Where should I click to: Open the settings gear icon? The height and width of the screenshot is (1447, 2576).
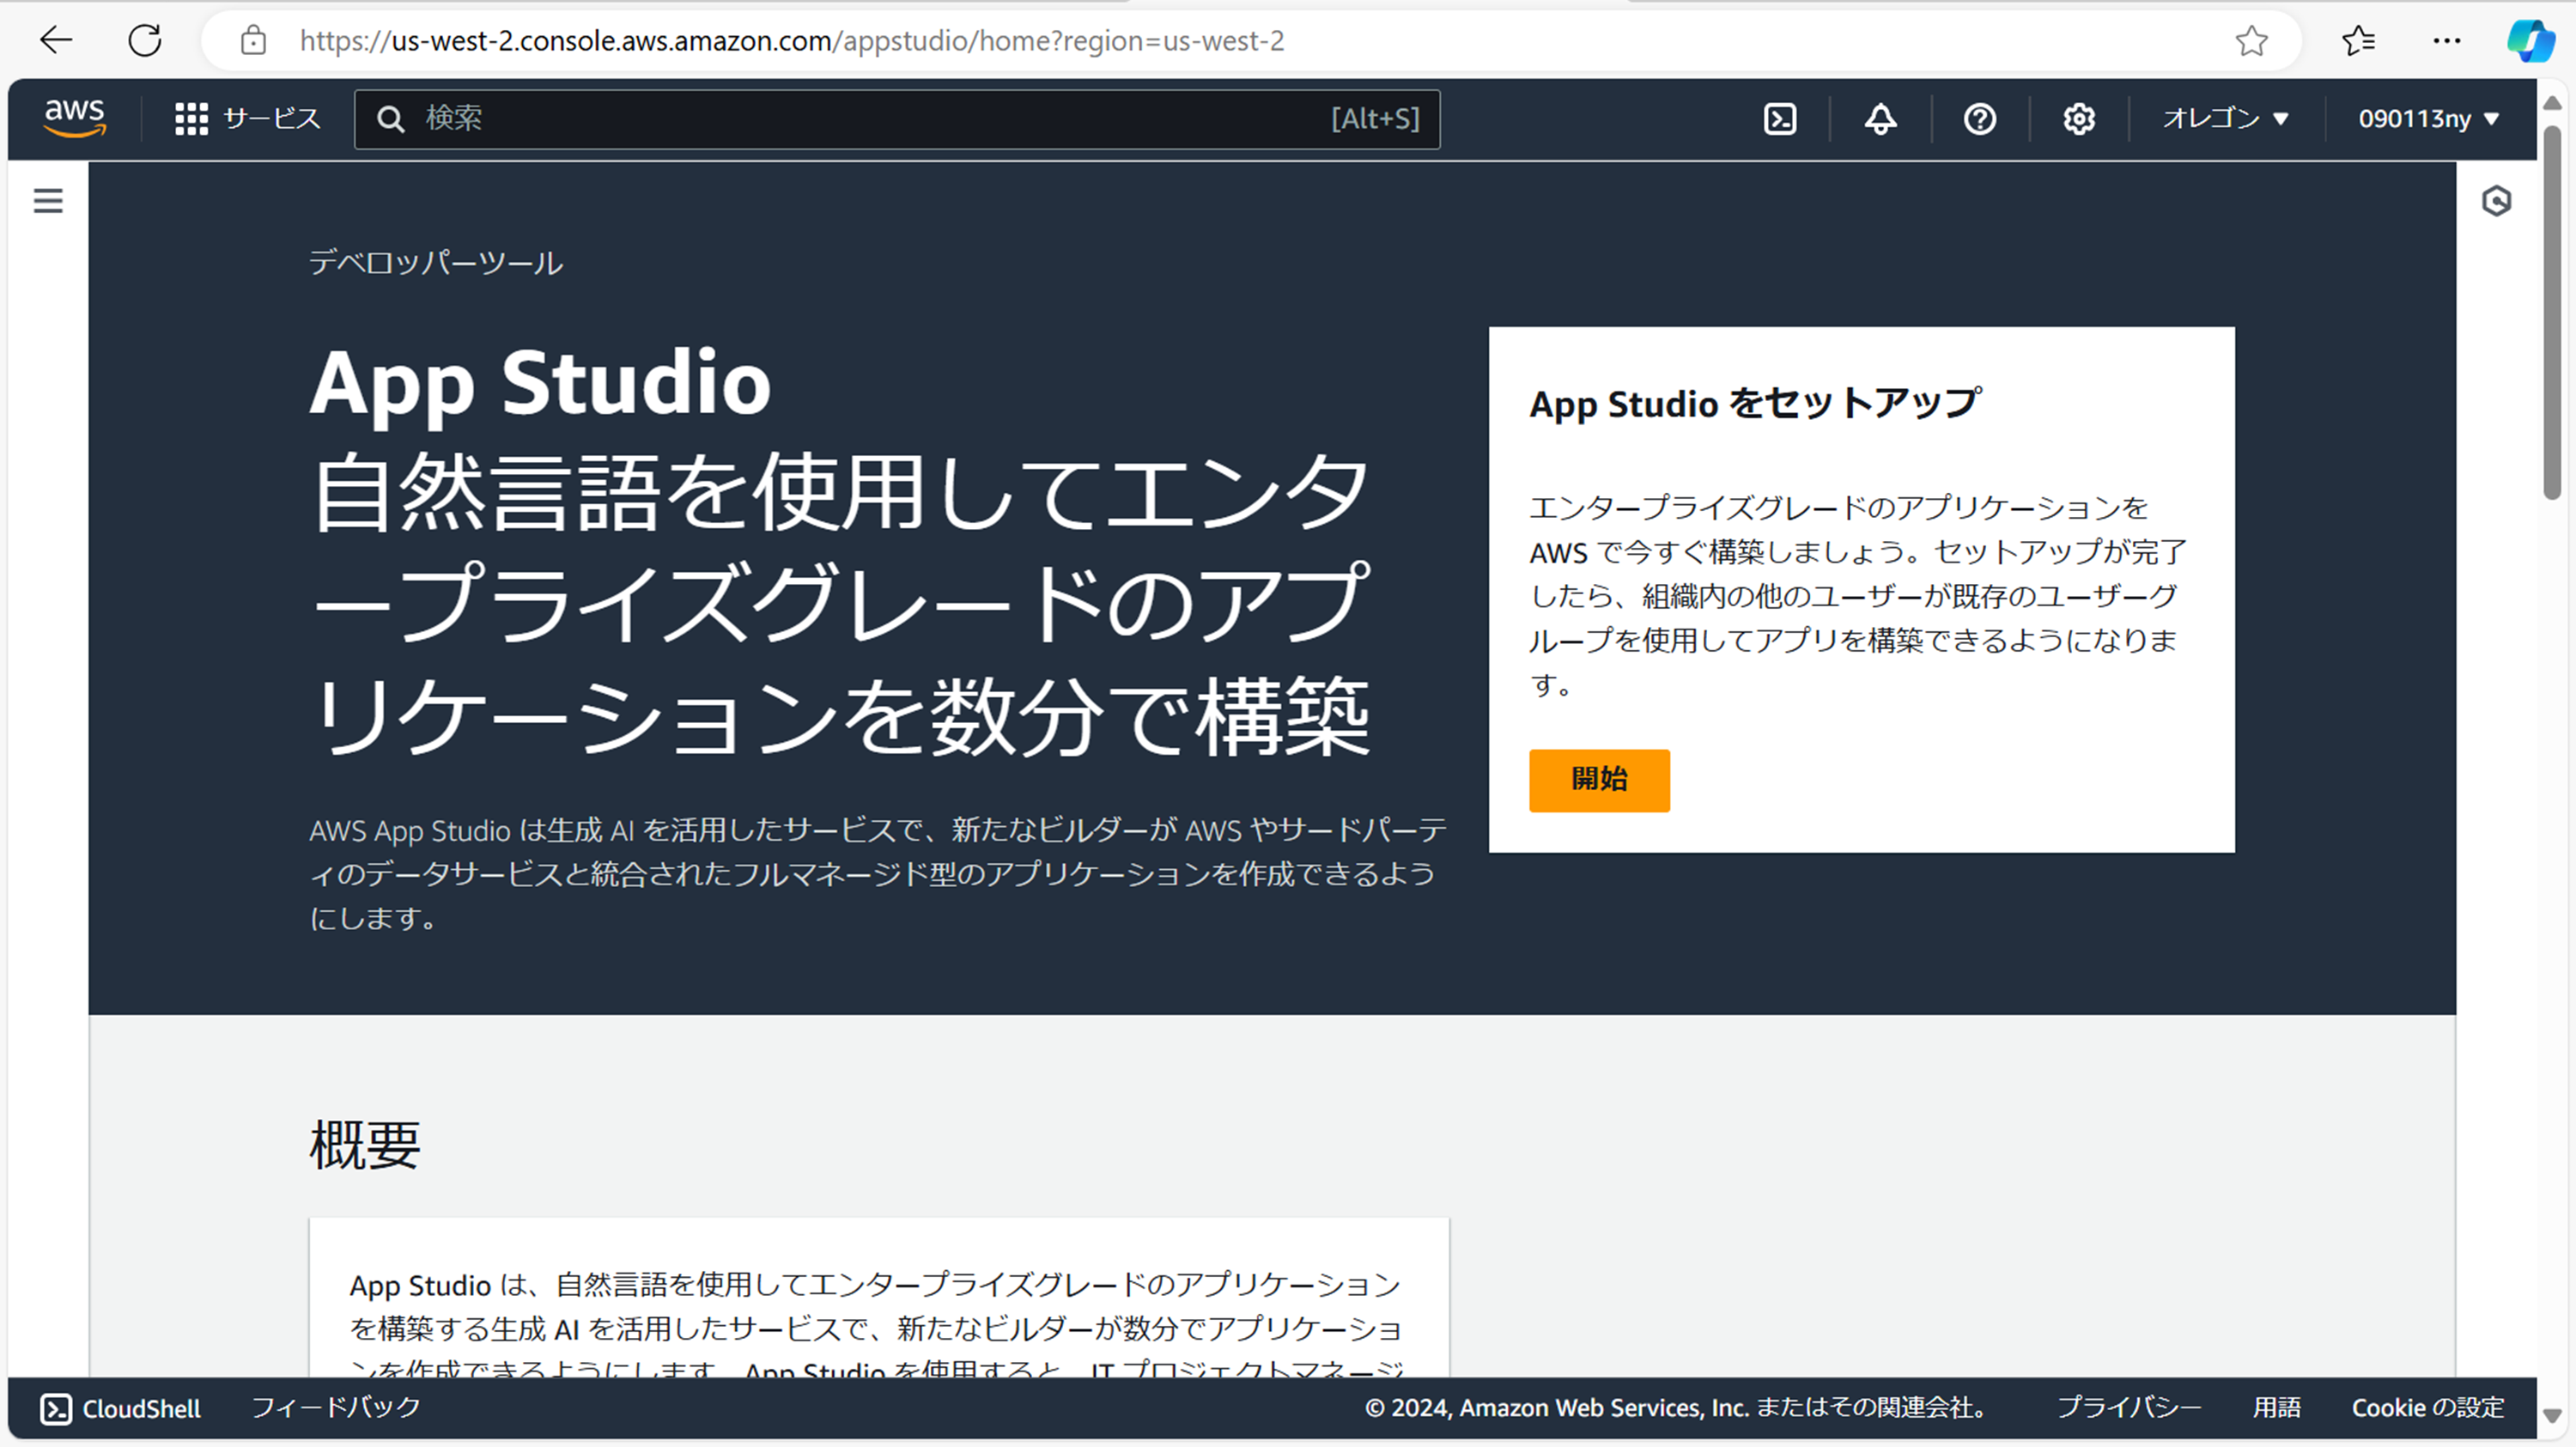(x=2078, y=119)
